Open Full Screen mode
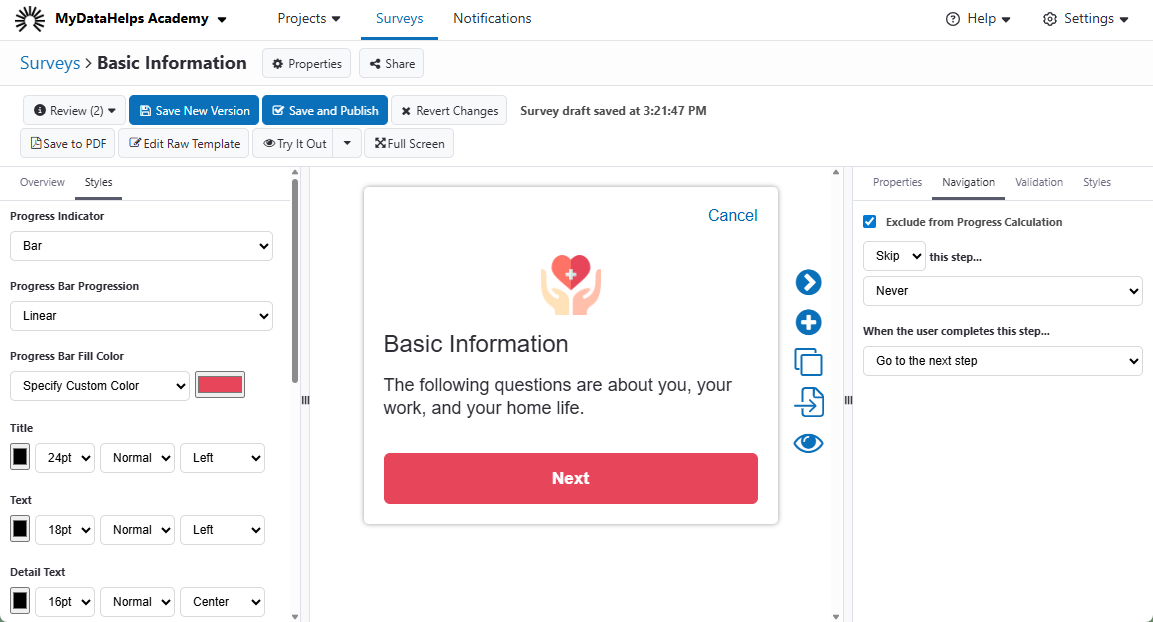The image size is (1153, 622). click(x=409, y=143)
